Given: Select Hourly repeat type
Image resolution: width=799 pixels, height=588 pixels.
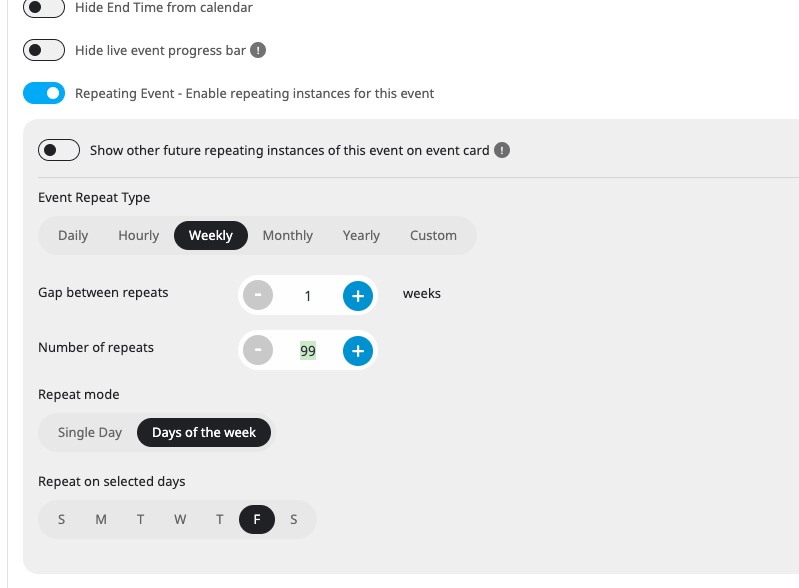Looking at the screenshot, I should pos(139,235).
